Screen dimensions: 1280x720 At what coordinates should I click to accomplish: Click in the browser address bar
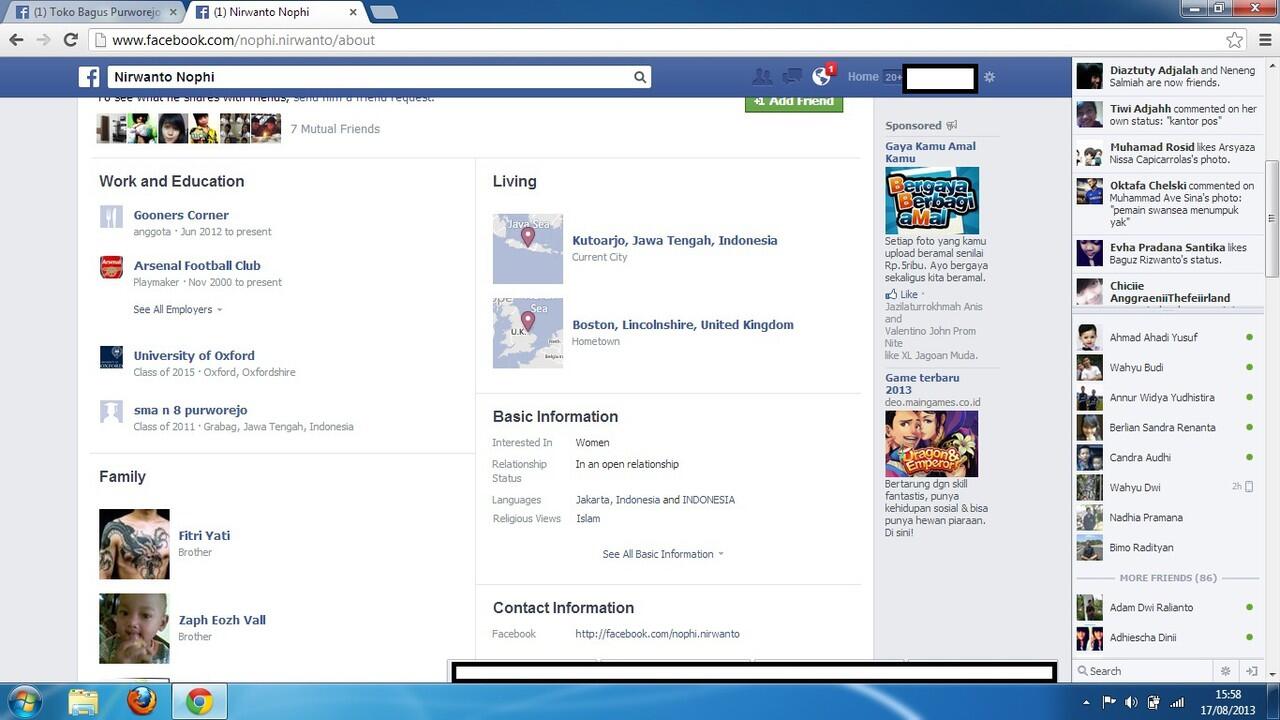[655, 40]
